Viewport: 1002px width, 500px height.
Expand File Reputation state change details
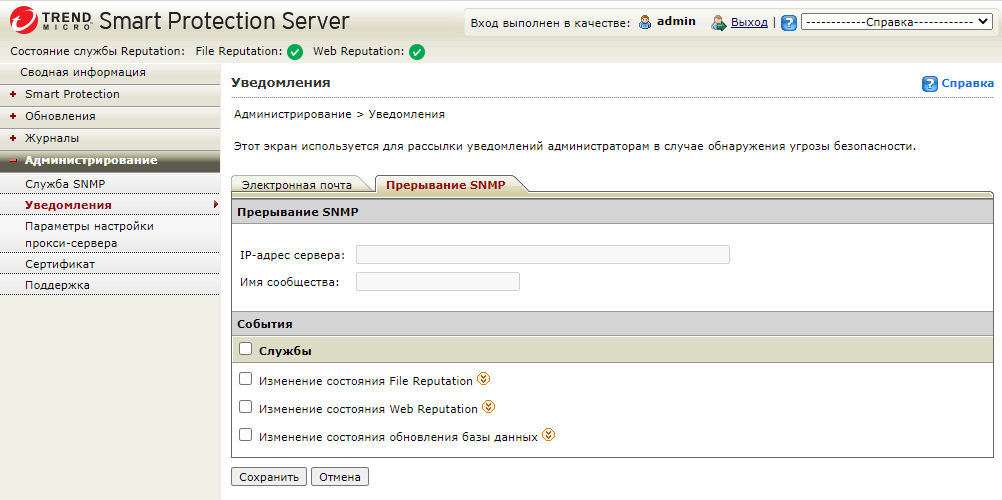(484, 379)
